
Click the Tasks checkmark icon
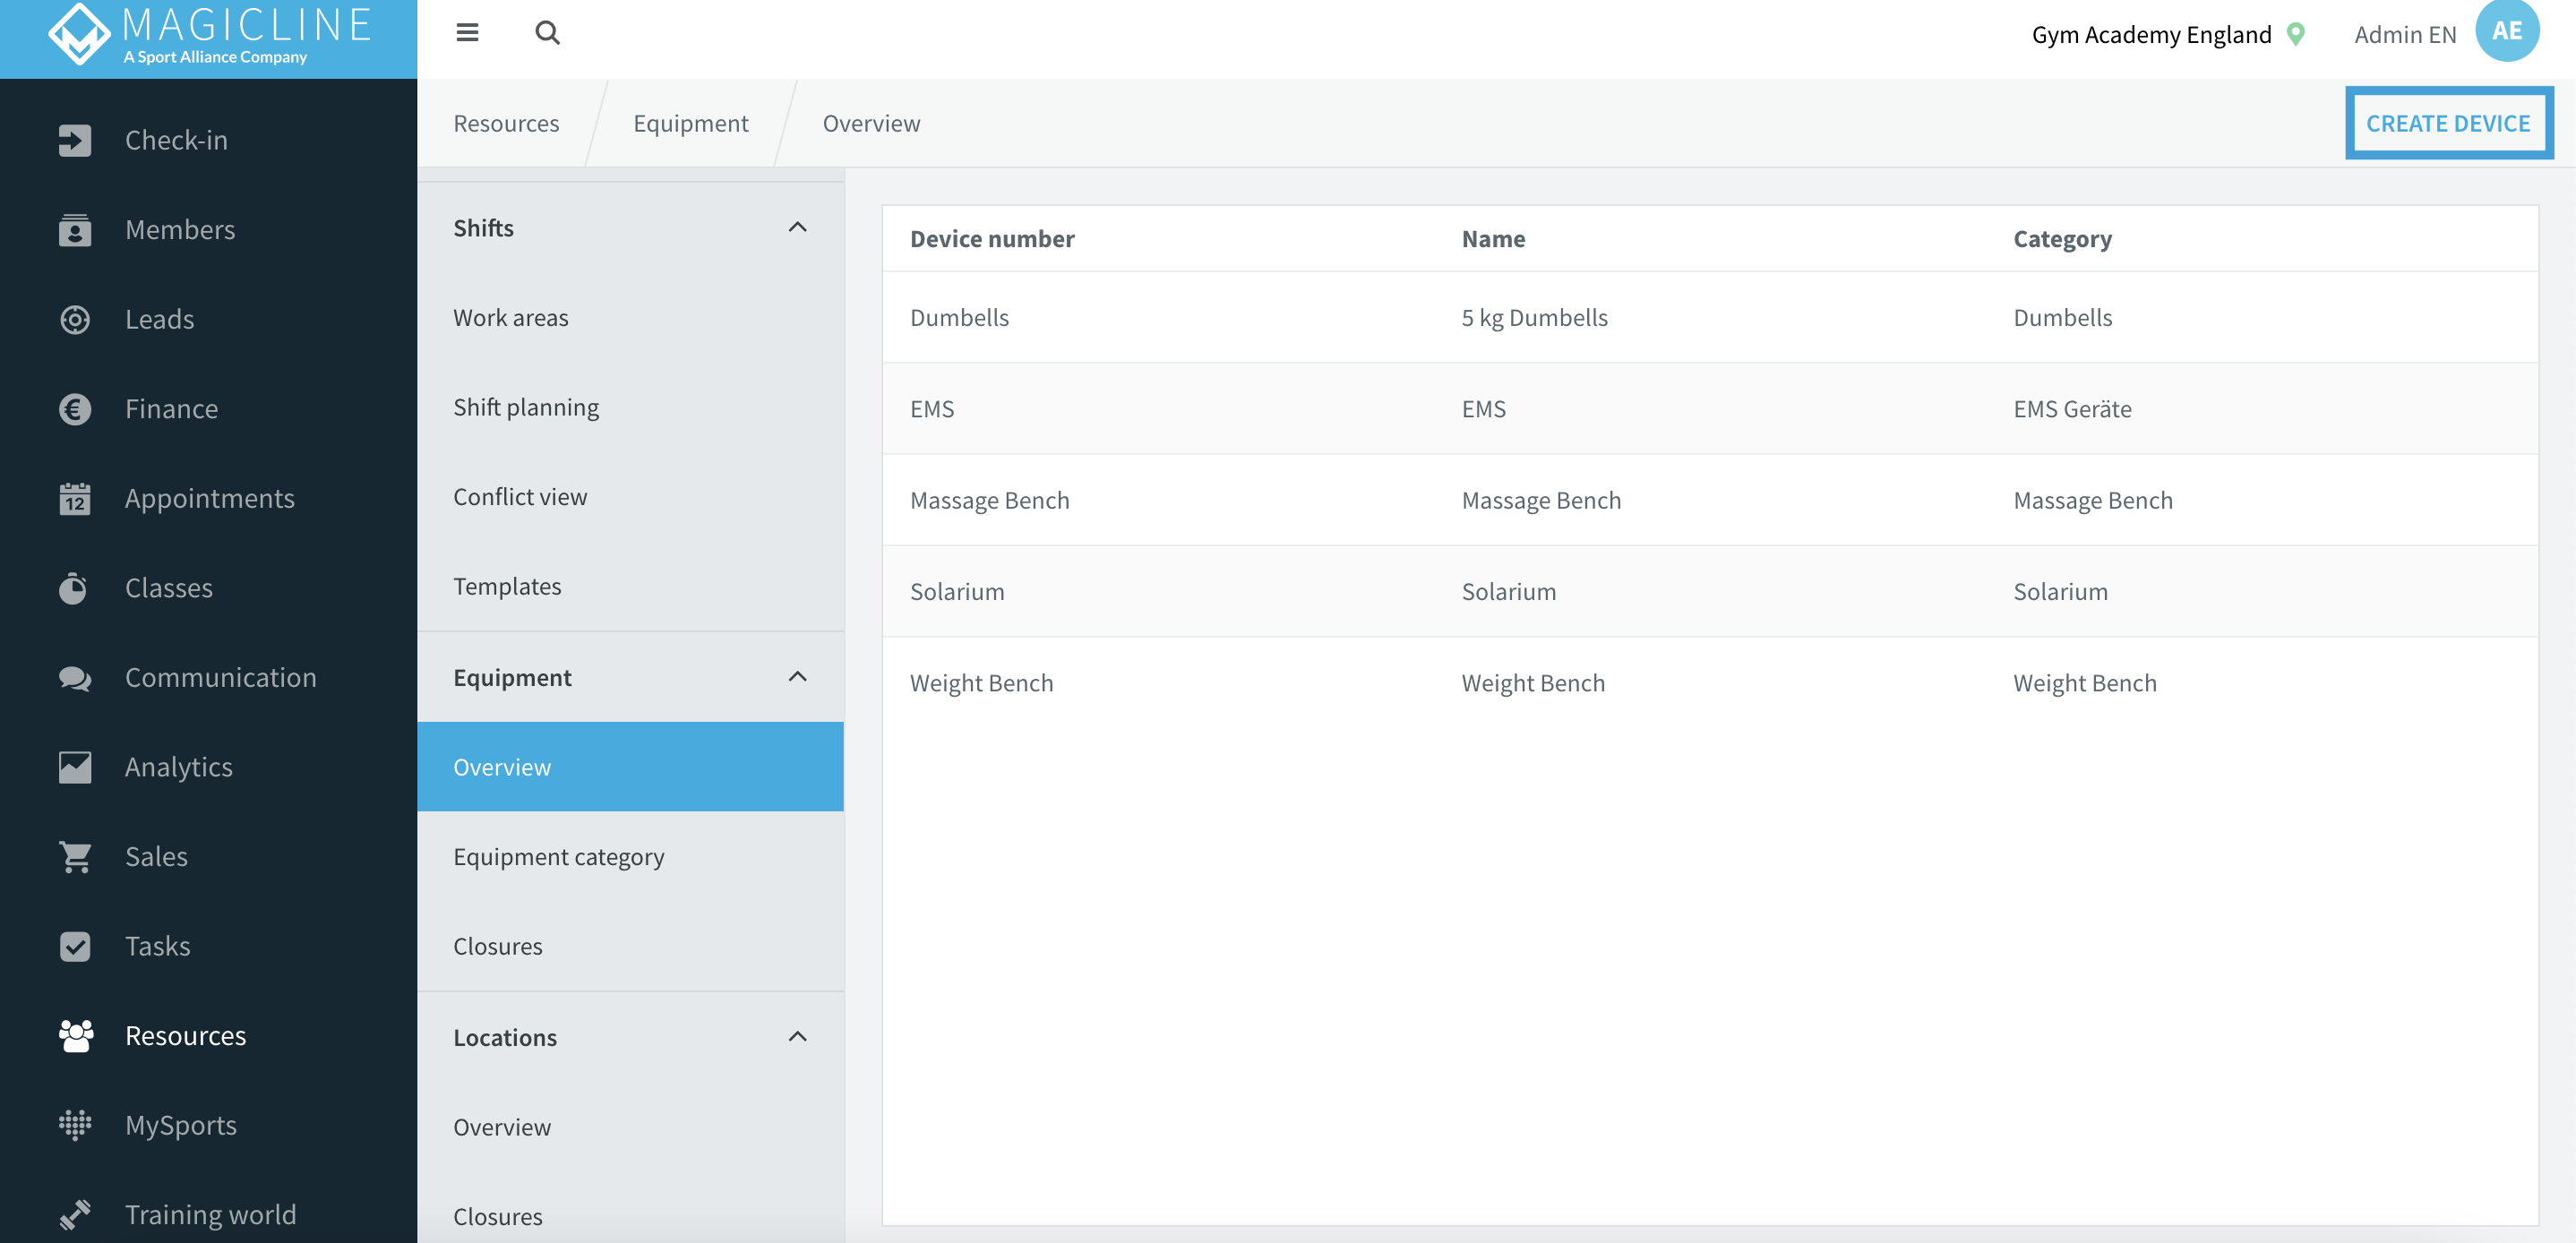(75, 946)
